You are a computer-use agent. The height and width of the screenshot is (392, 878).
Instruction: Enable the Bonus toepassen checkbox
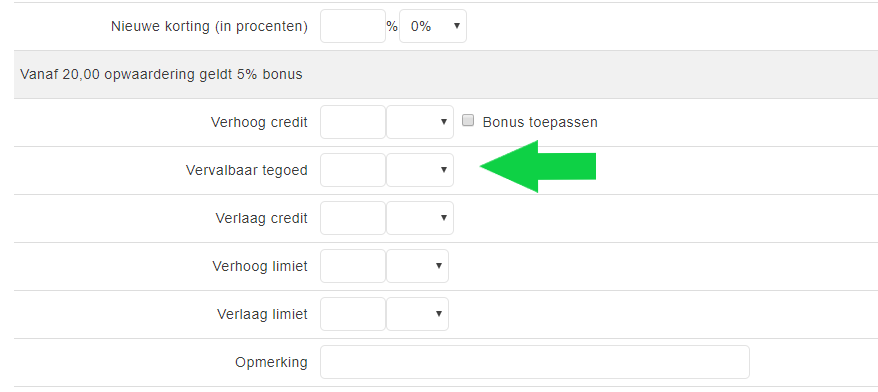(468, 120)
